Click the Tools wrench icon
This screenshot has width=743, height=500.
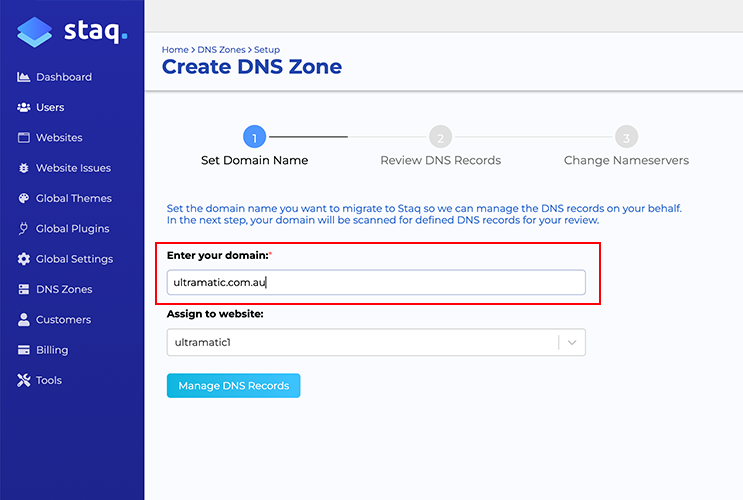(24, 380)
